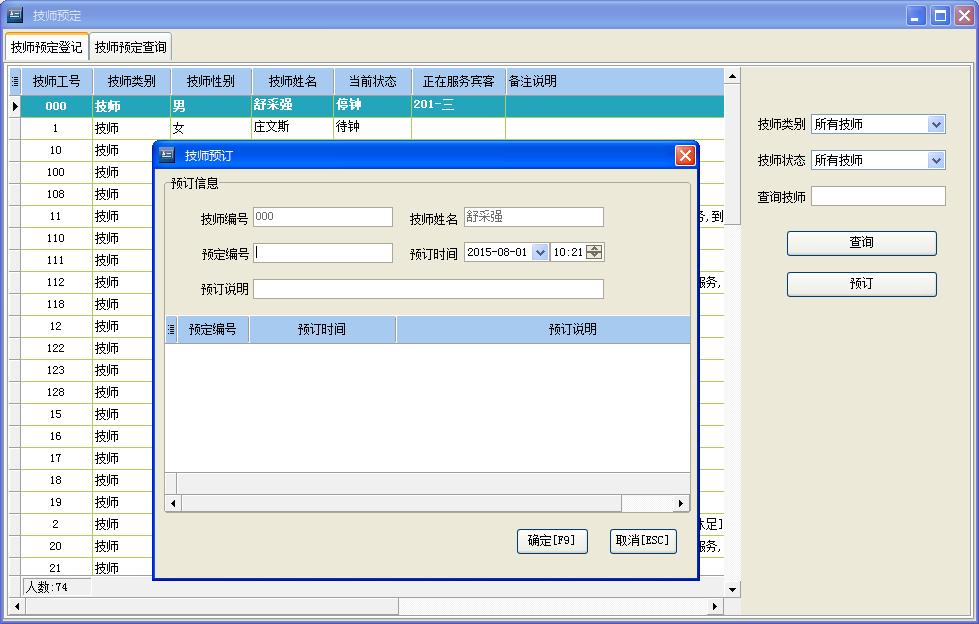979x624 pixels.
Task: Click the dialog grid column selector icon
Action: [x=171, y=329]
